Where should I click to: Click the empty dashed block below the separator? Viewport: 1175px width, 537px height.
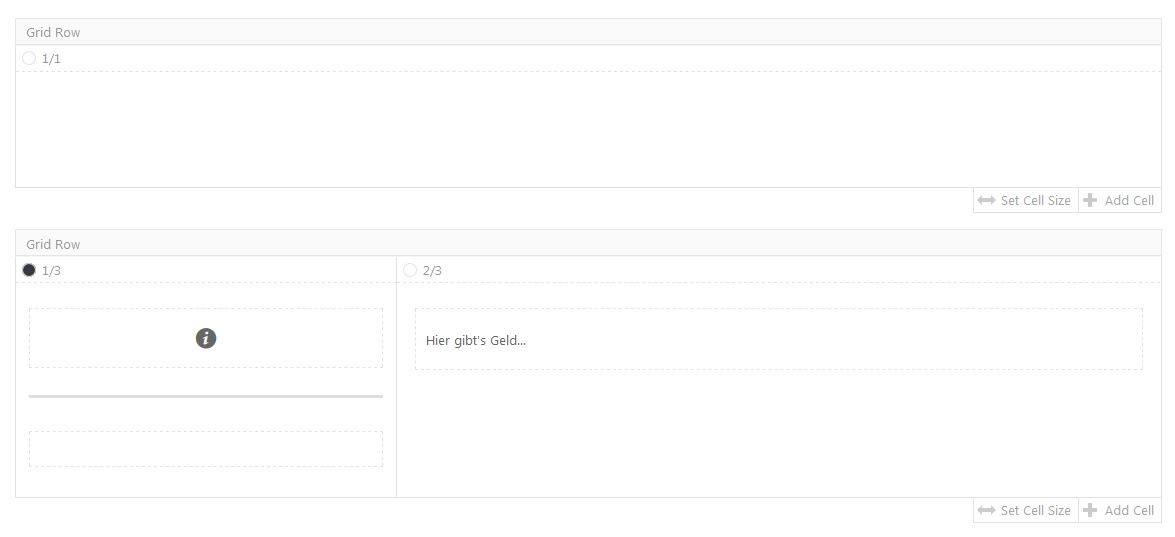pyautogui.click(x=206, y=449)
